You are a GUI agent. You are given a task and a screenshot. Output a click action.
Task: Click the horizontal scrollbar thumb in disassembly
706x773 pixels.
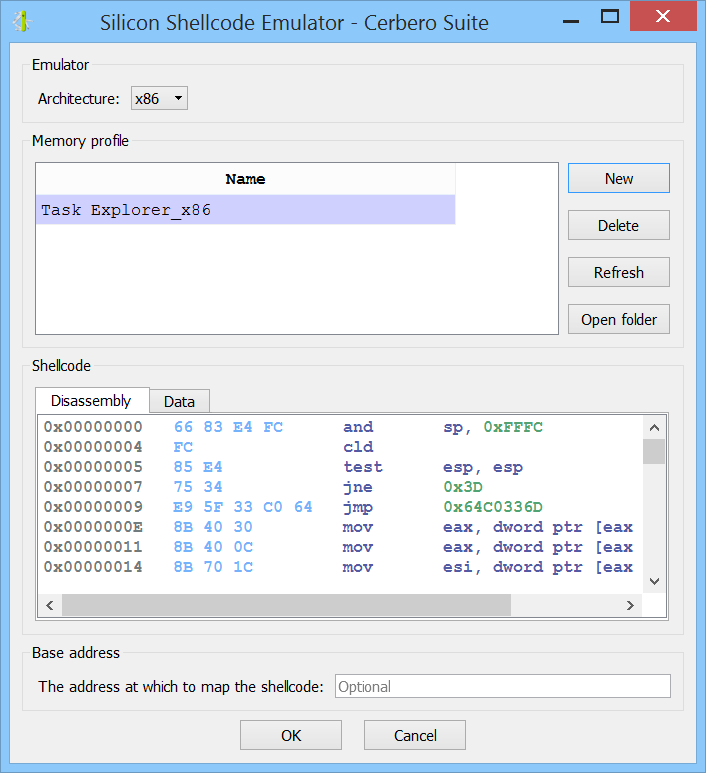[x=286, y=605]
